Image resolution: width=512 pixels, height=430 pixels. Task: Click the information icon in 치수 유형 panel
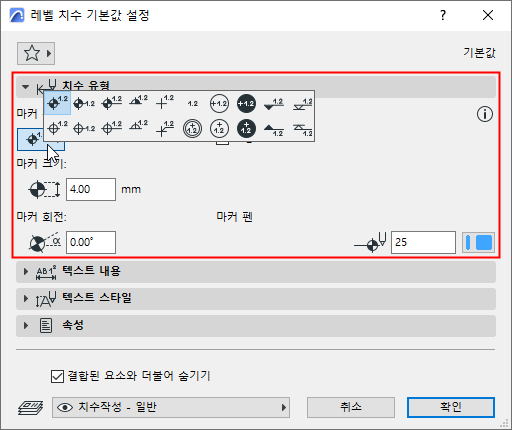coord(484,114)
